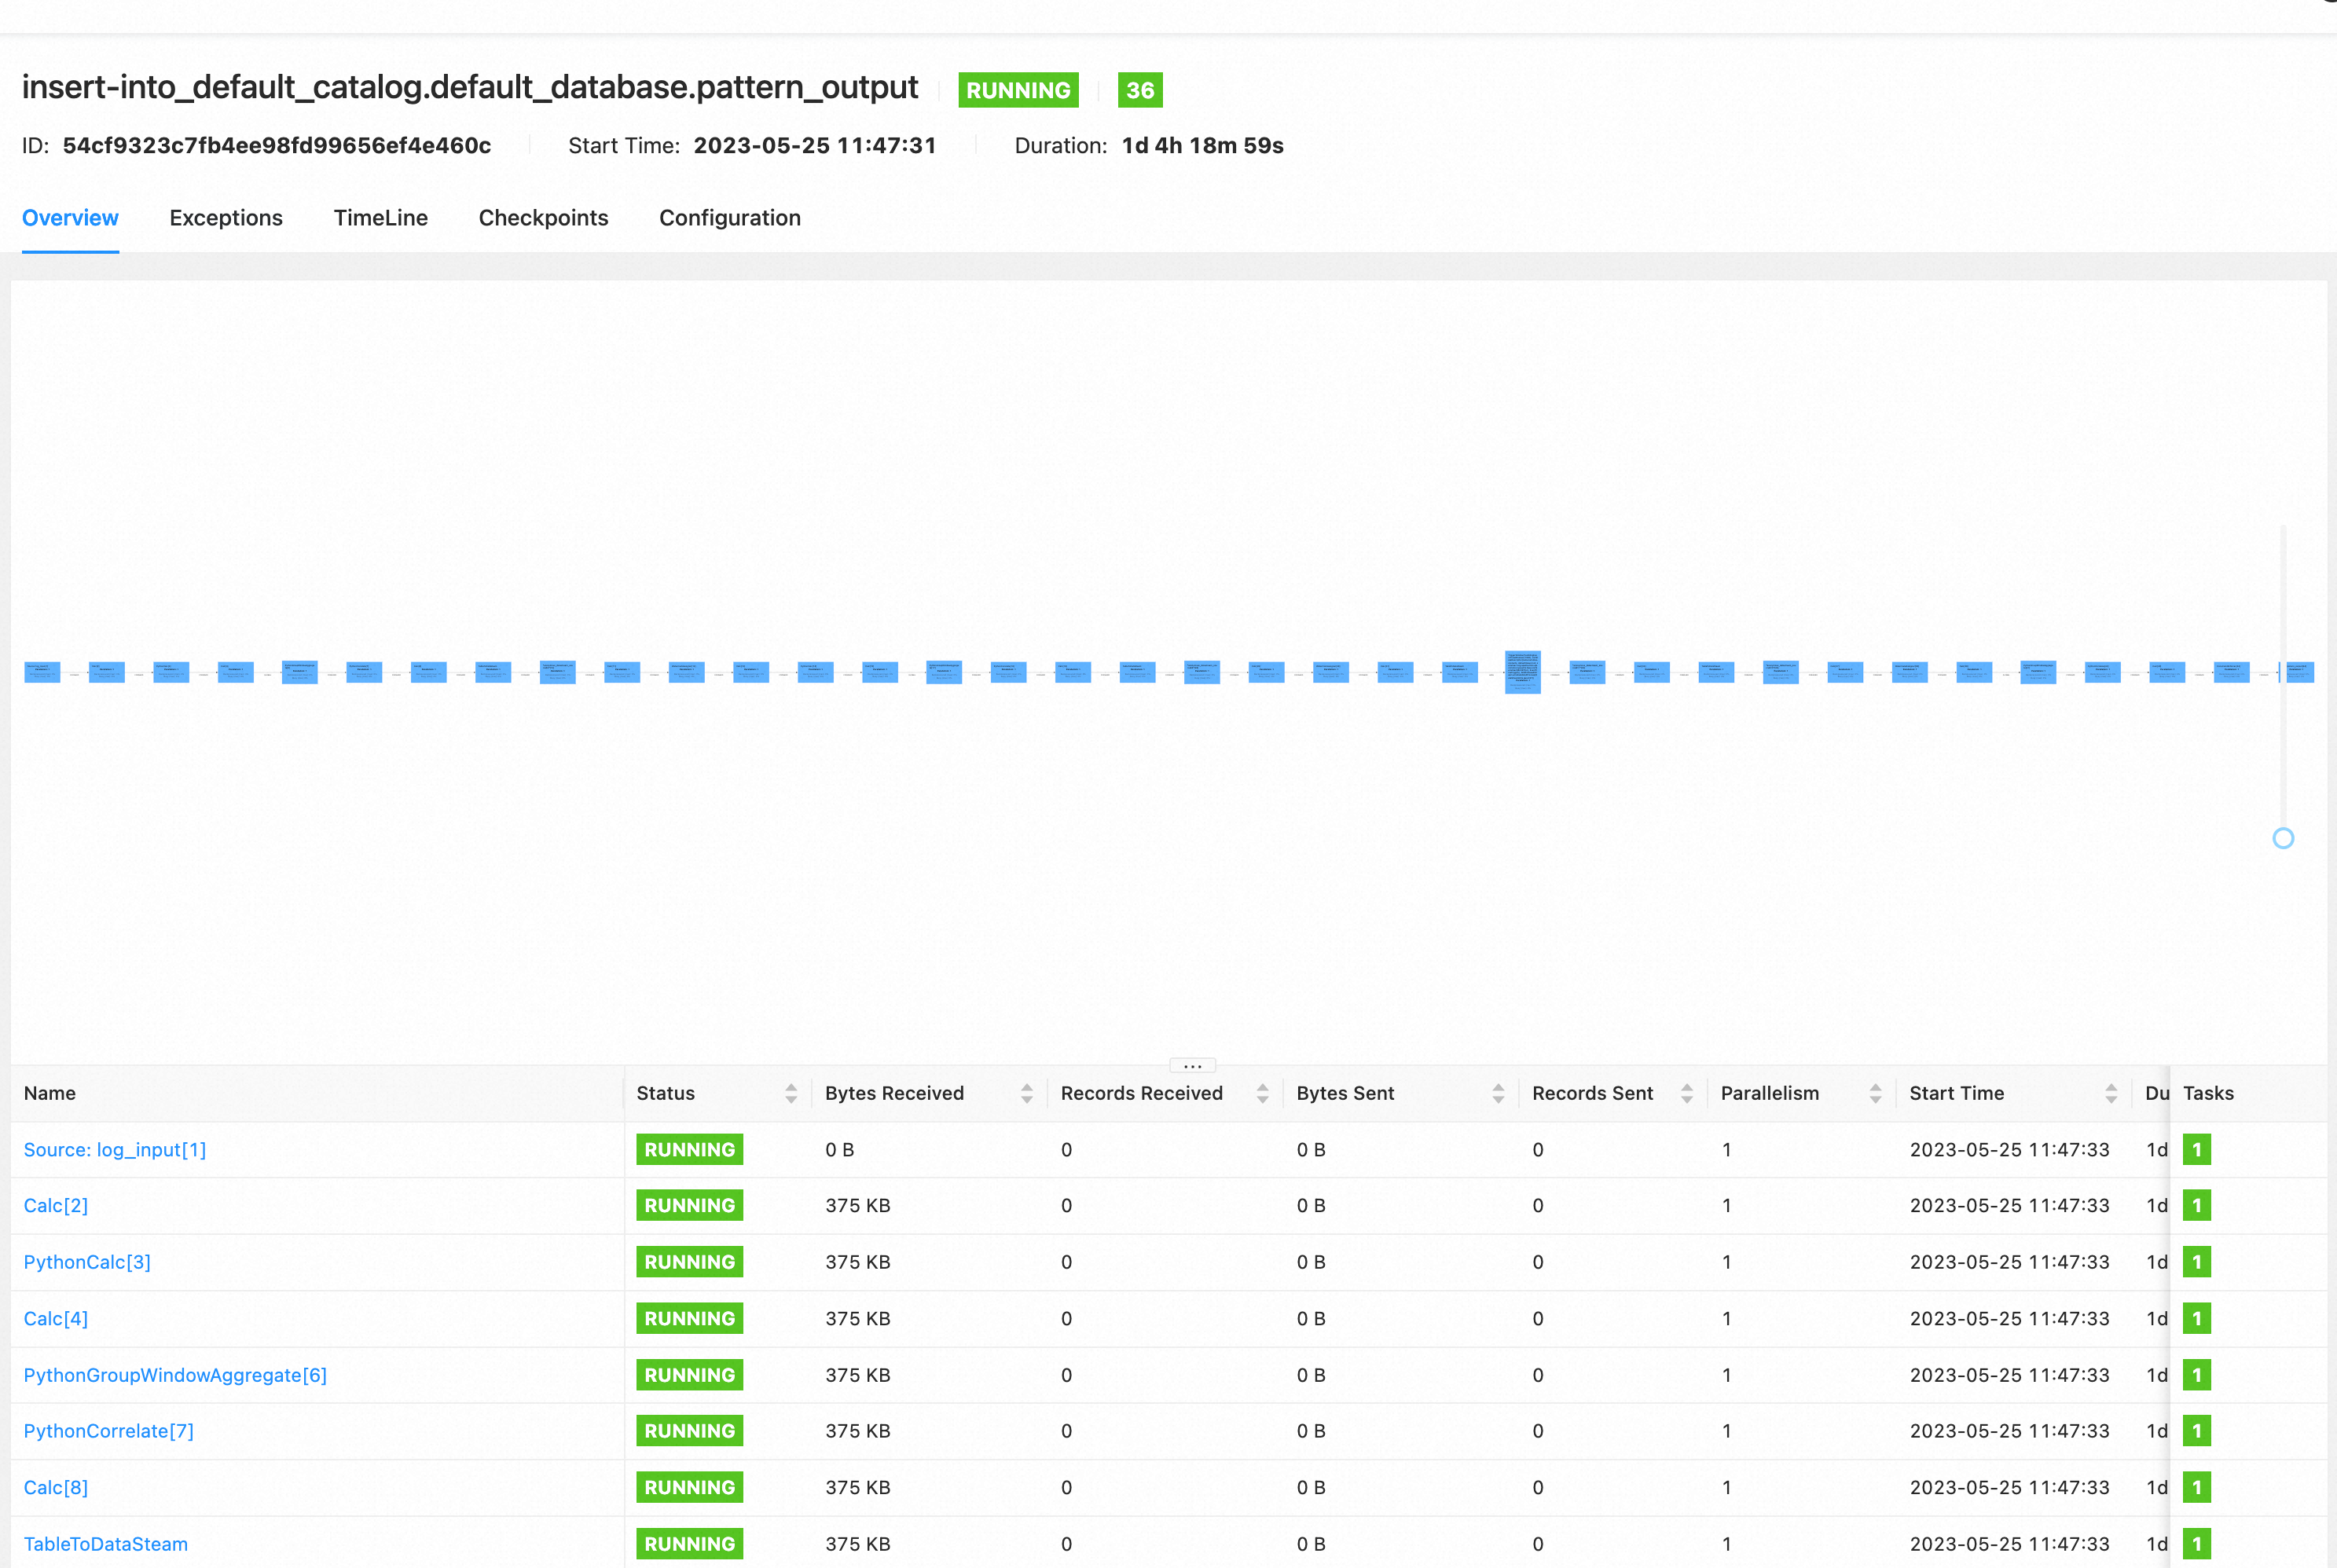This screenshot has height=1568, width=2337.
Task: Click the green 36 task count badge
Action: click(x=1139, y=90)
